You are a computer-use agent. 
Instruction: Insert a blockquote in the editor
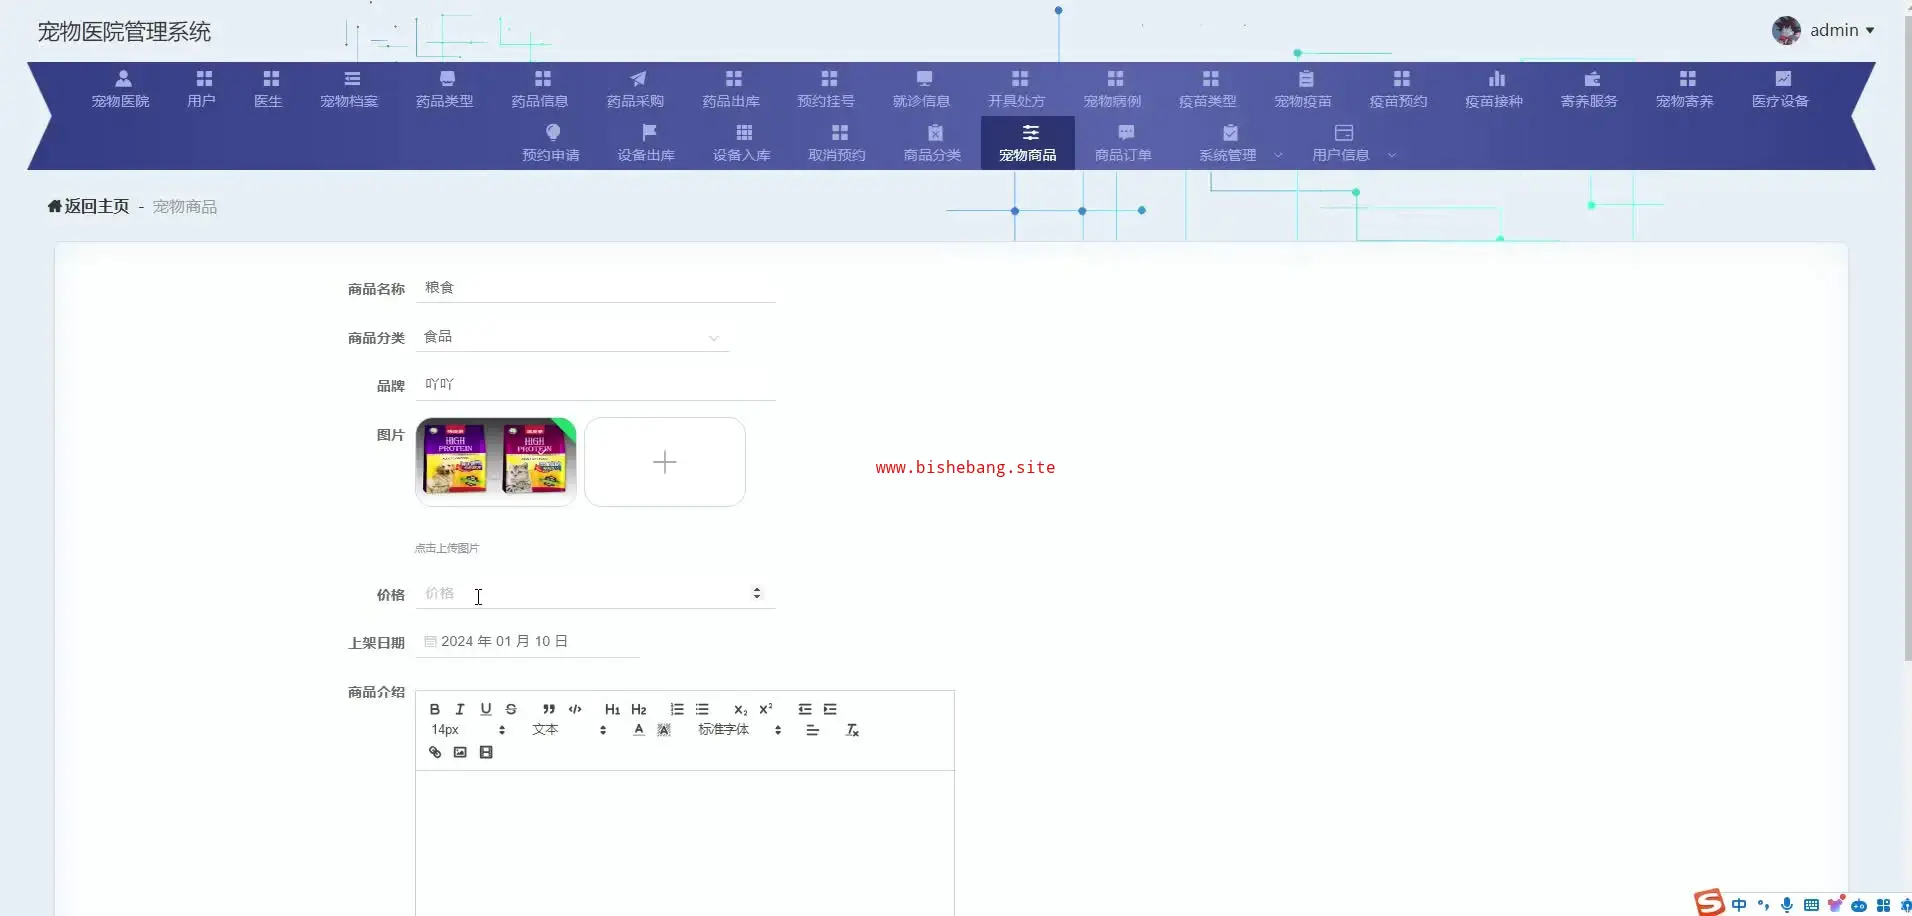point(549,709)
